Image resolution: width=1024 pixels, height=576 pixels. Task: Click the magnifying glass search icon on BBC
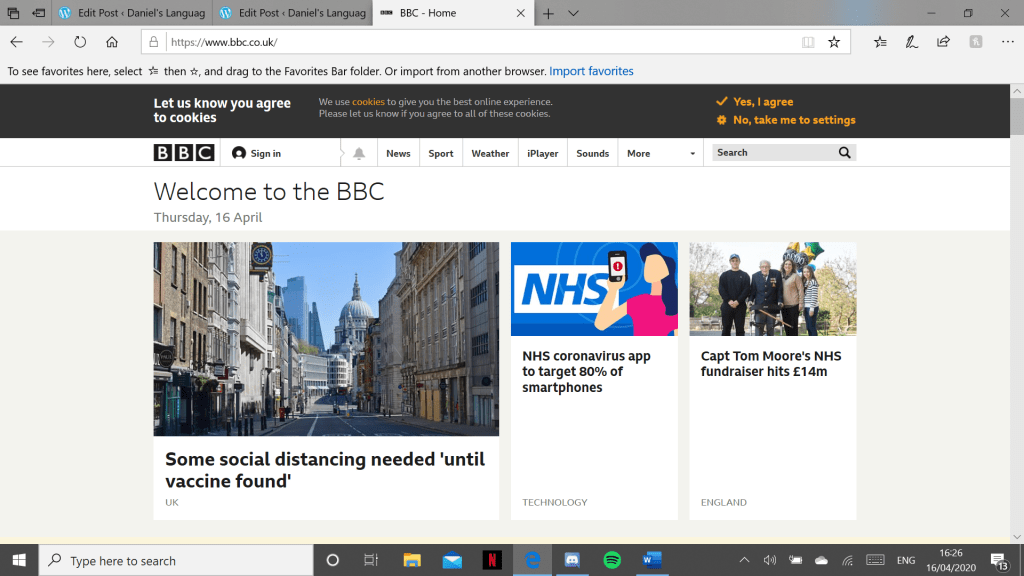tap(845, 153)
